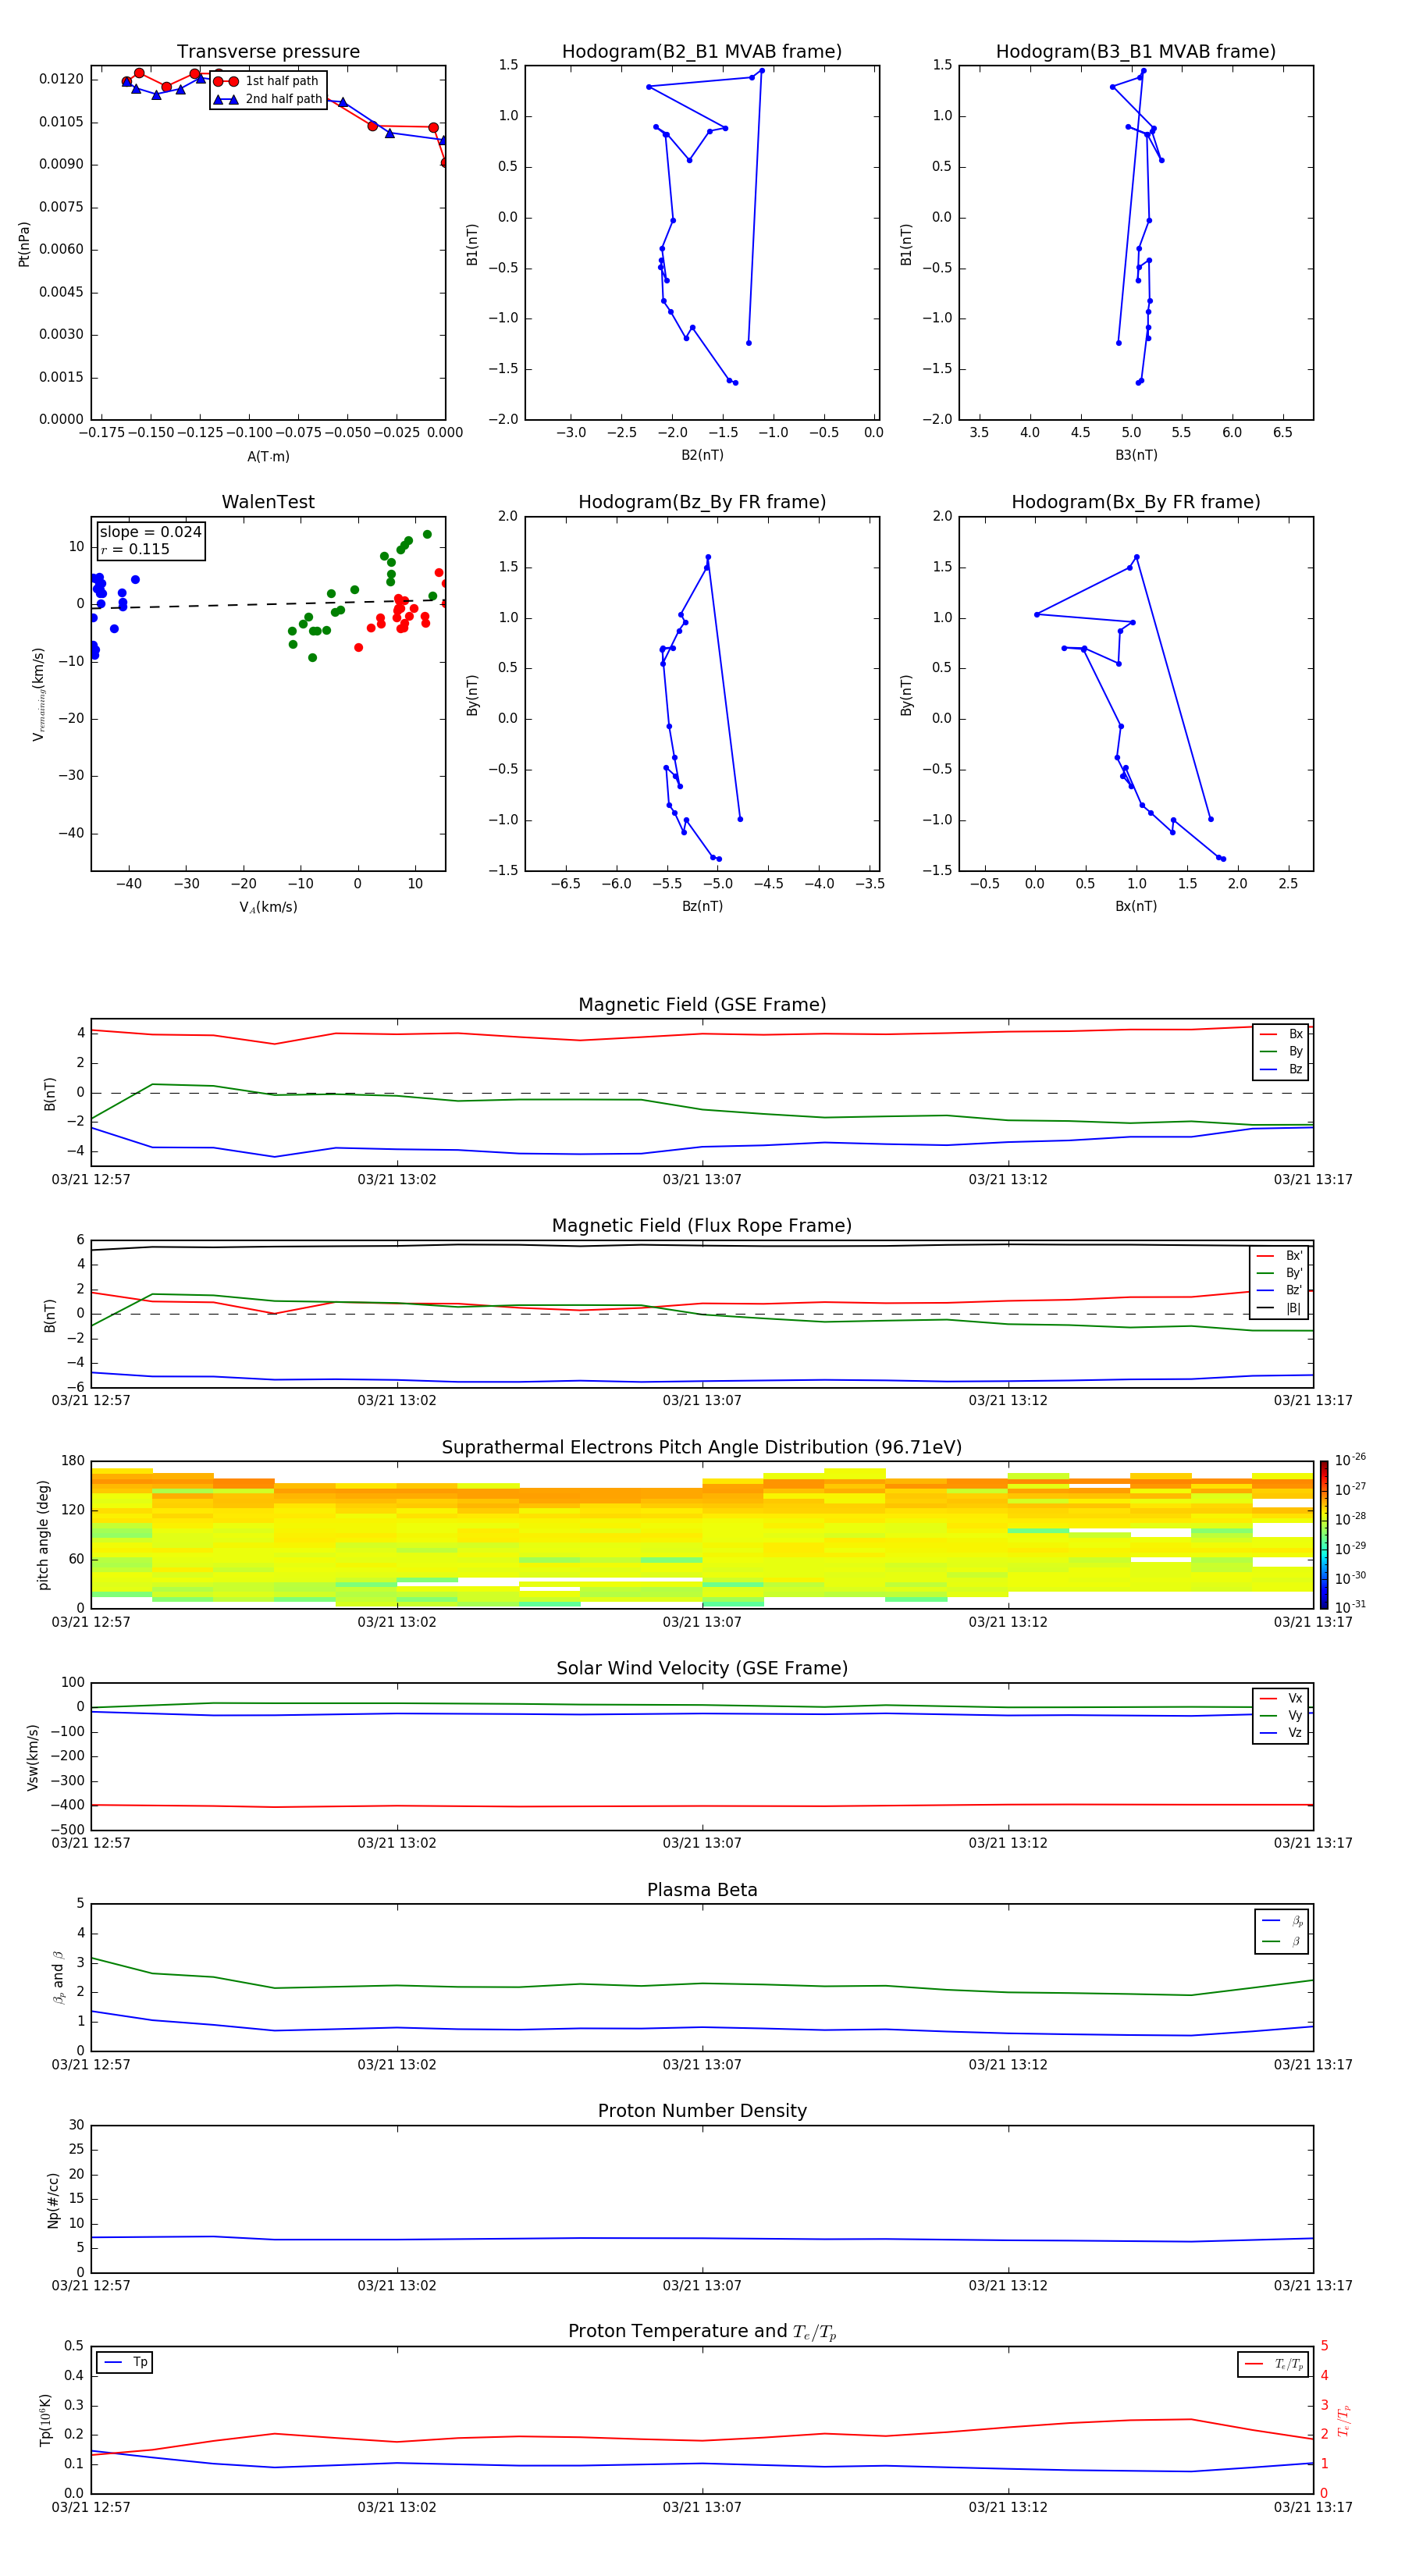Click the Bz' legend entry in Flux Rope panel
1405x2576 pixels.
(1279, 1290)
